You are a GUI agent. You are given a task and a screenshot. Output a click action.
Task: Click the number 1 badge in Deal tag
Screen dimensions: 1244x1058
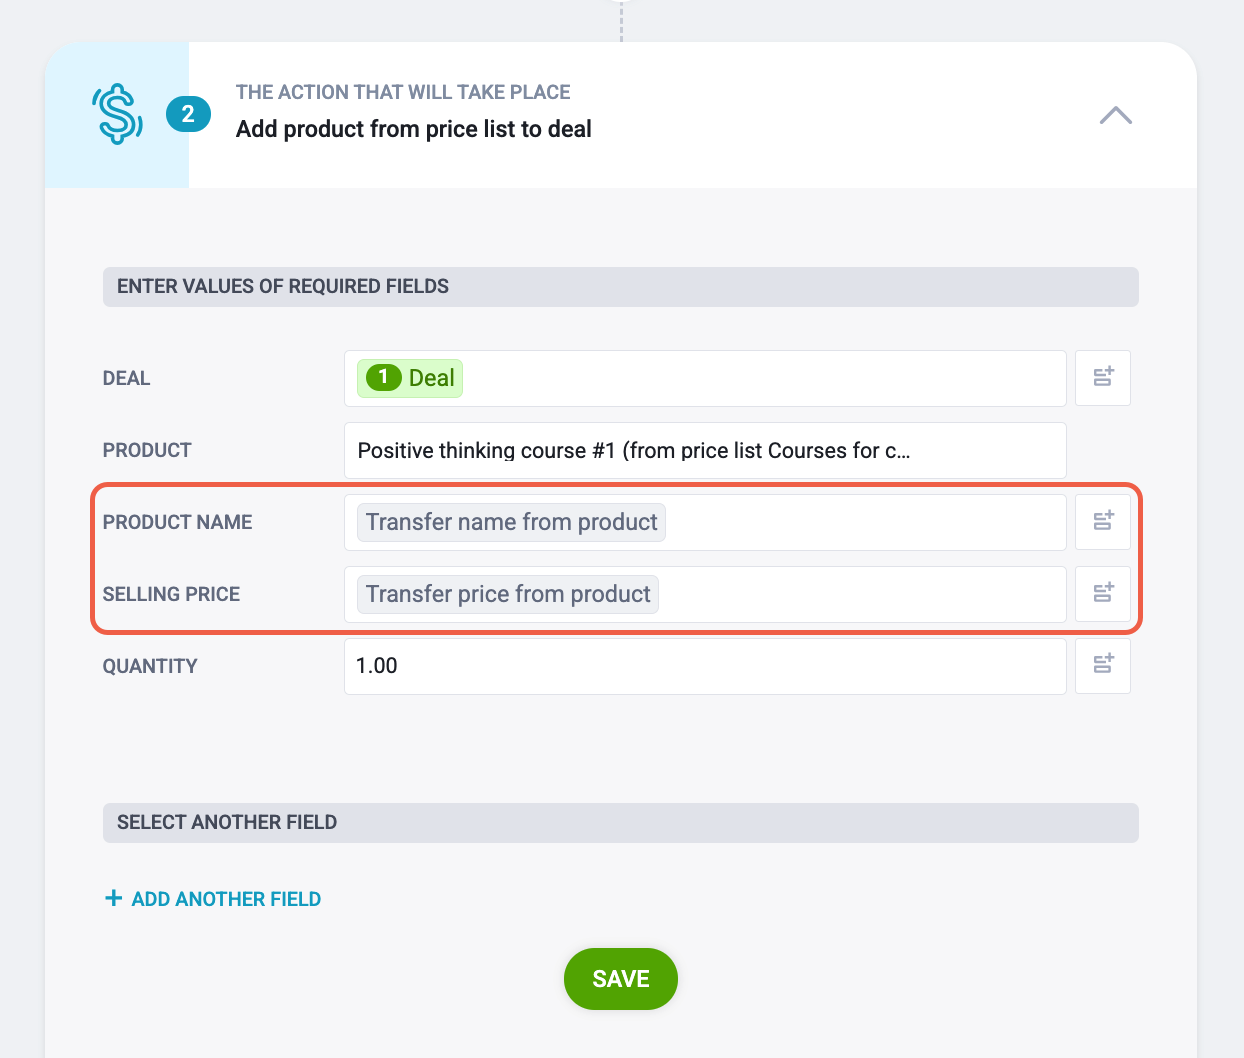tap(383, 377)
